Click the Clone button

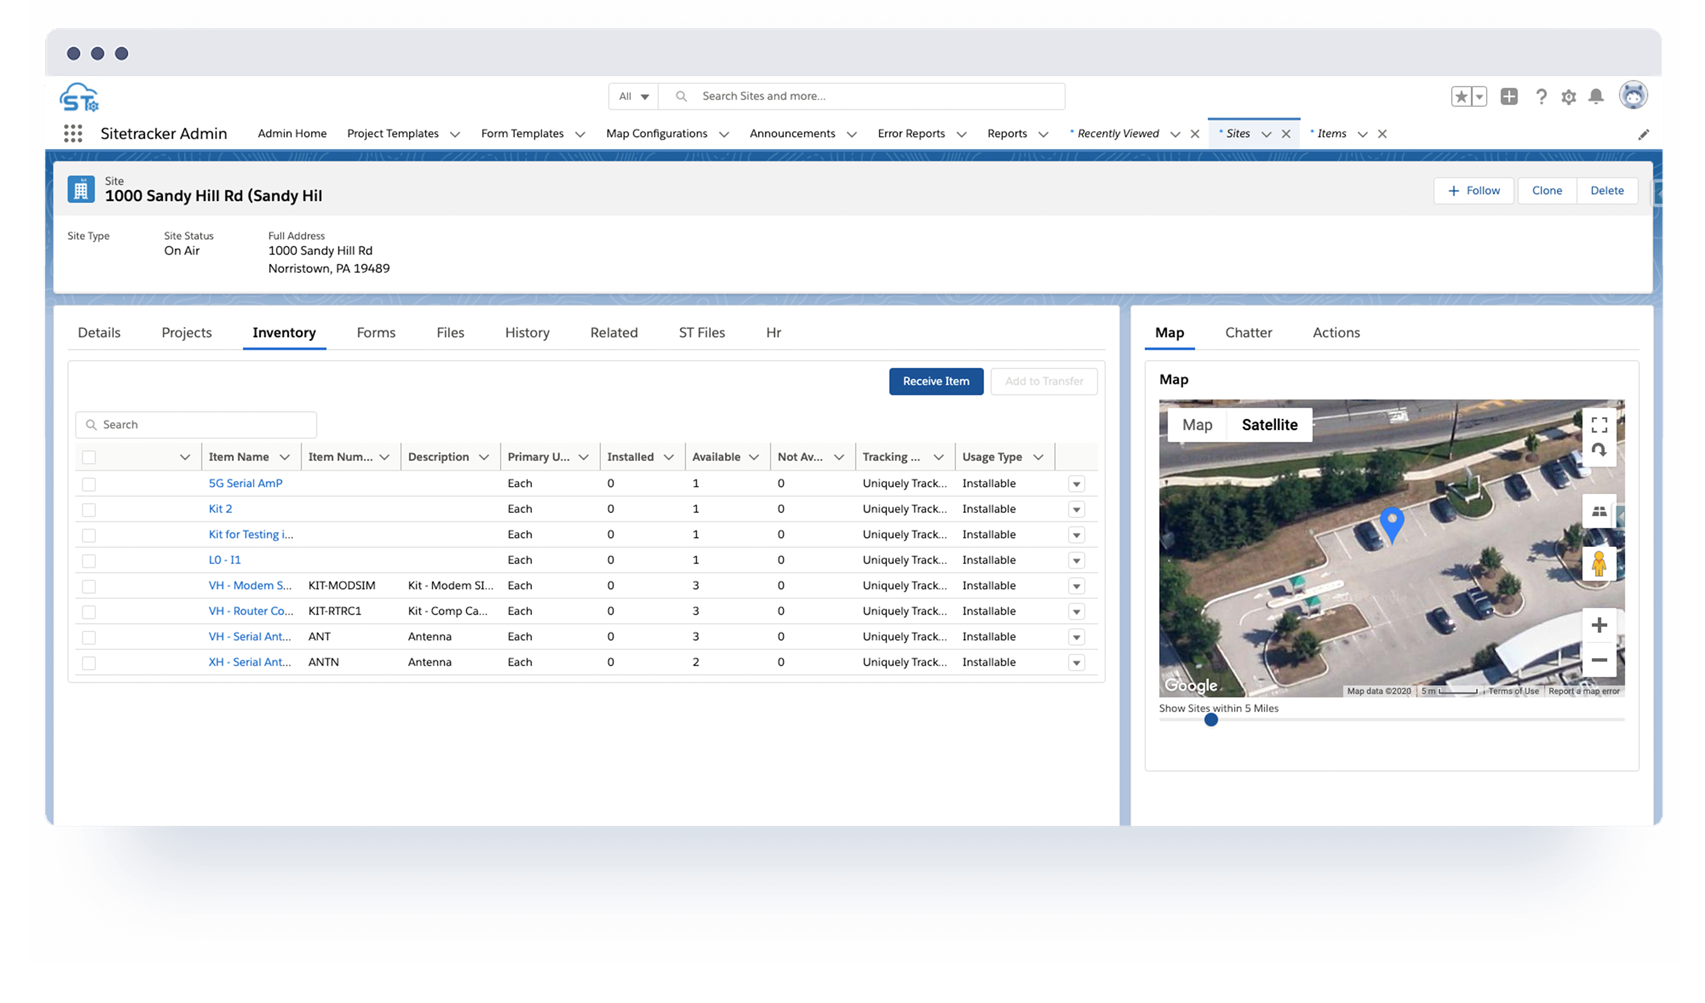[1547, 191]
